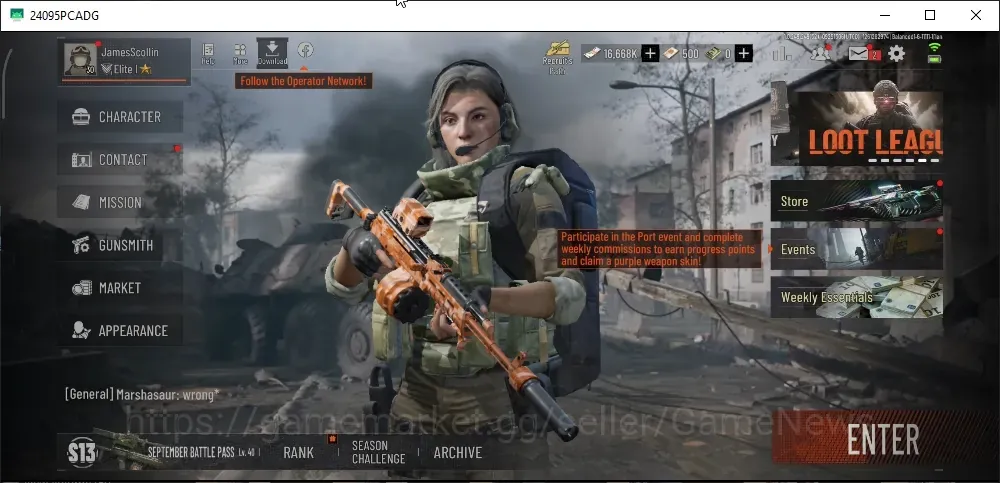Click the Elite I rank badge
The image size is (1000, 483).
(x=126, y=69)
